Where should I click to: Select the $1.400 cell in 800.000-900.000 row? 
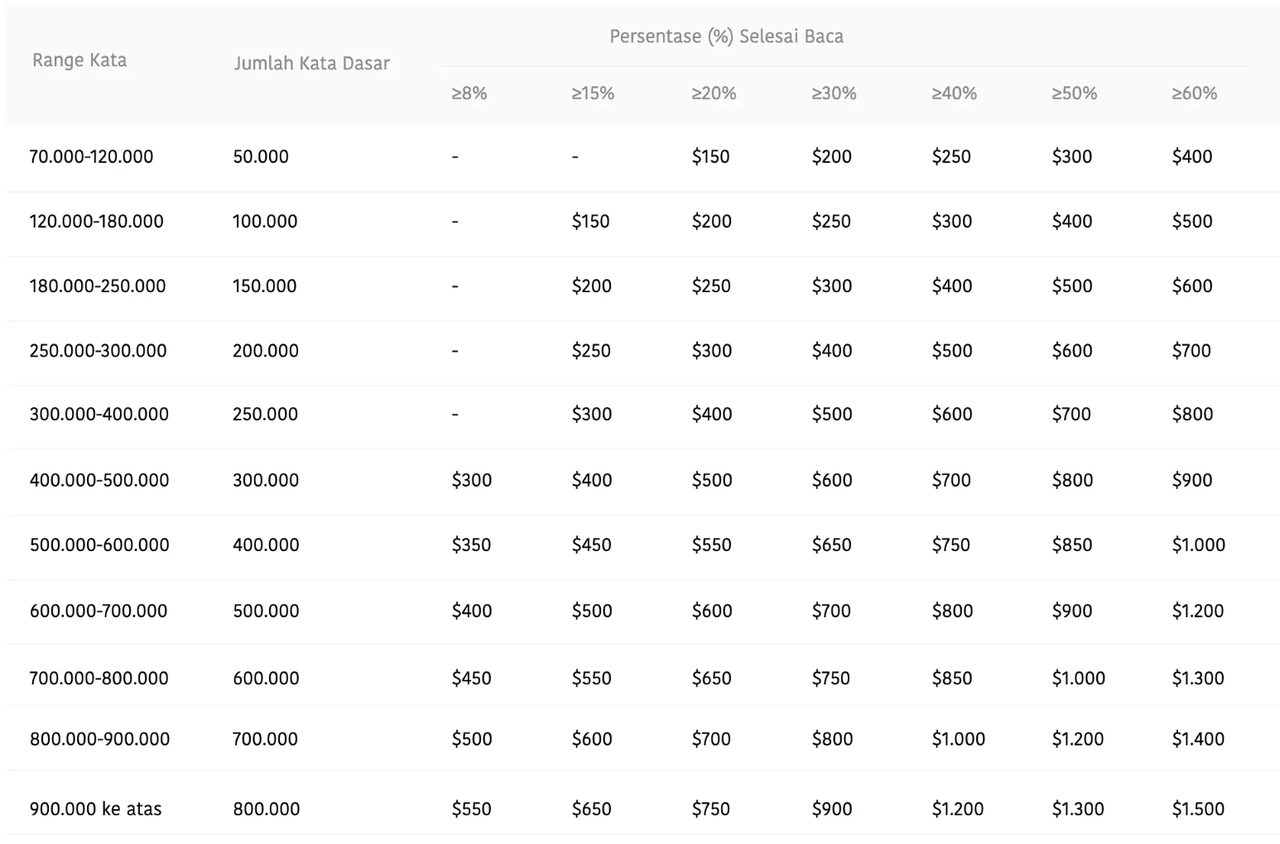click(x=1198, y=739)
